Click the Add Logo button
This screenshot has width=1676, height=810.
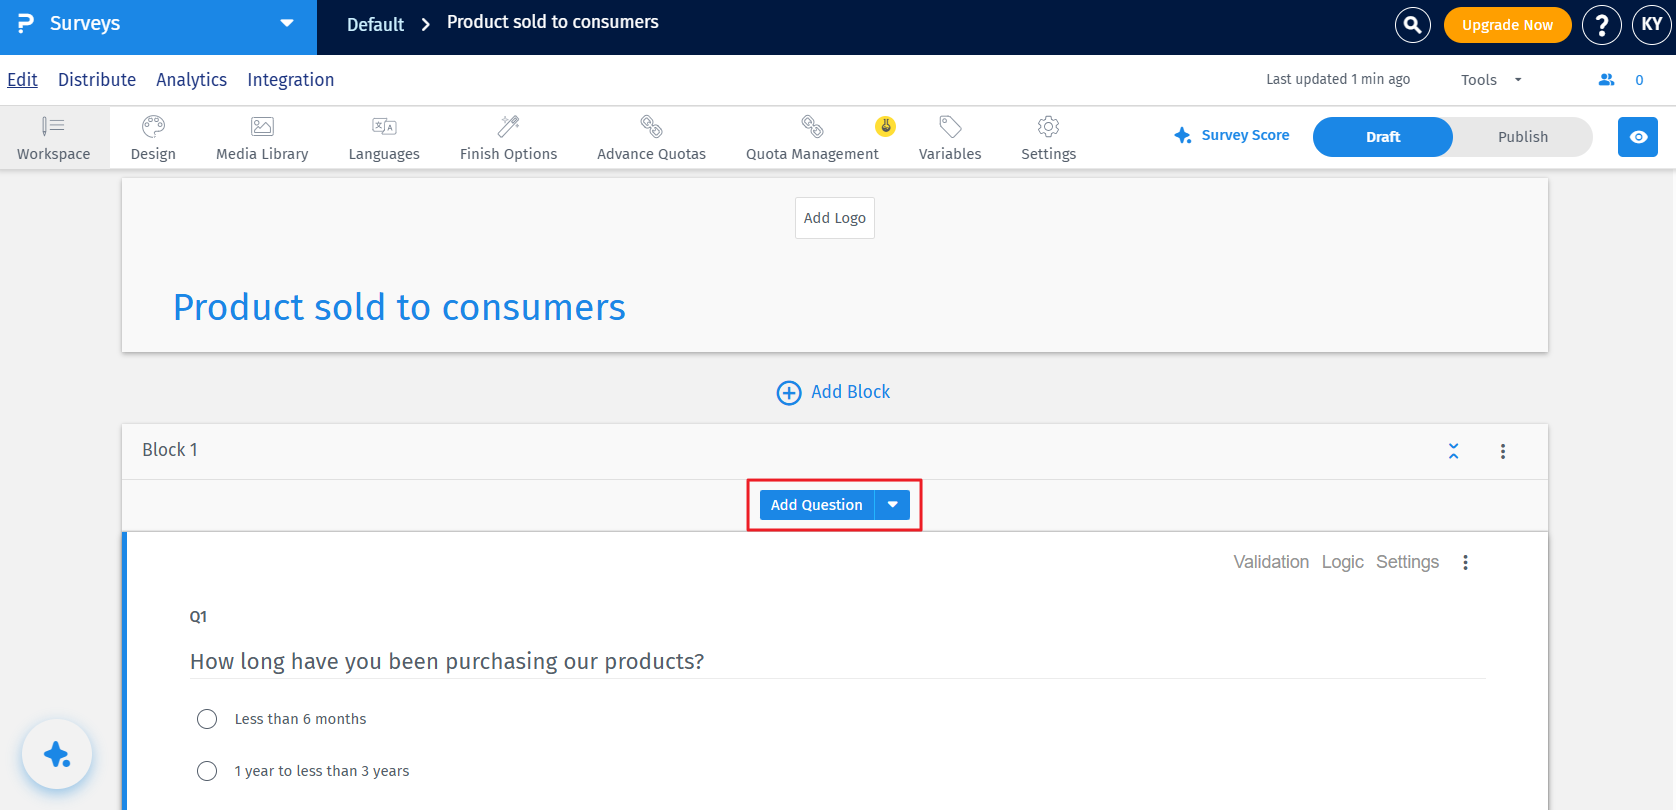835,218
